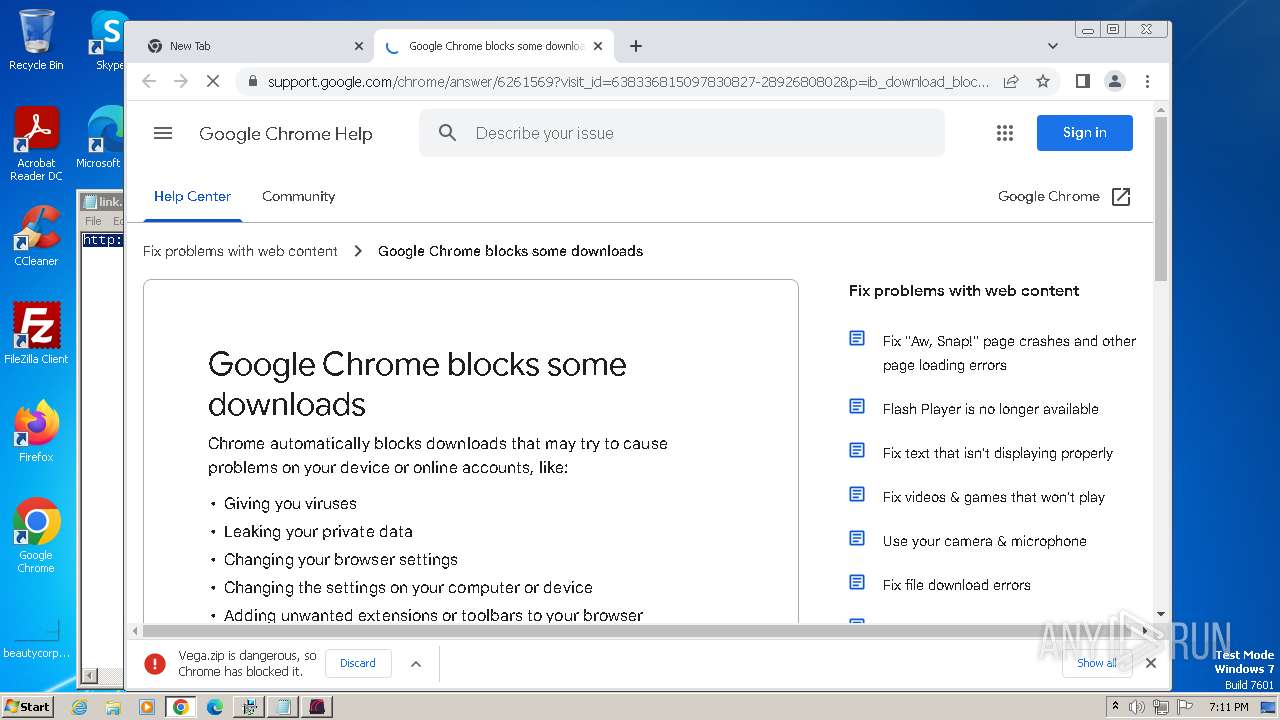Select the Community tab
The image size is (1280, 720).
tap(298, 196)
